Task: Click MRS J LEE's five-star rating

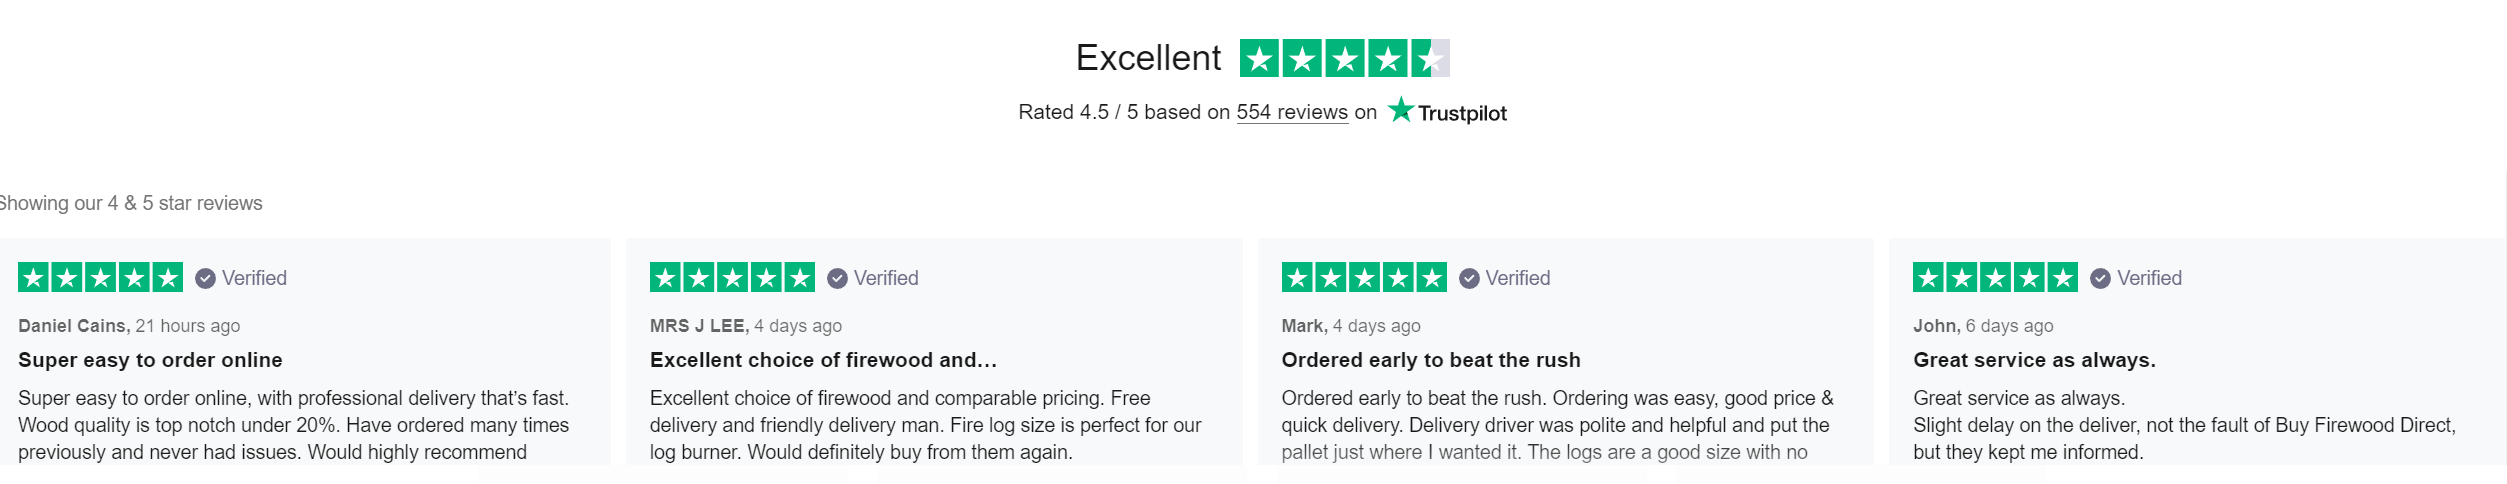Action: 732,277
